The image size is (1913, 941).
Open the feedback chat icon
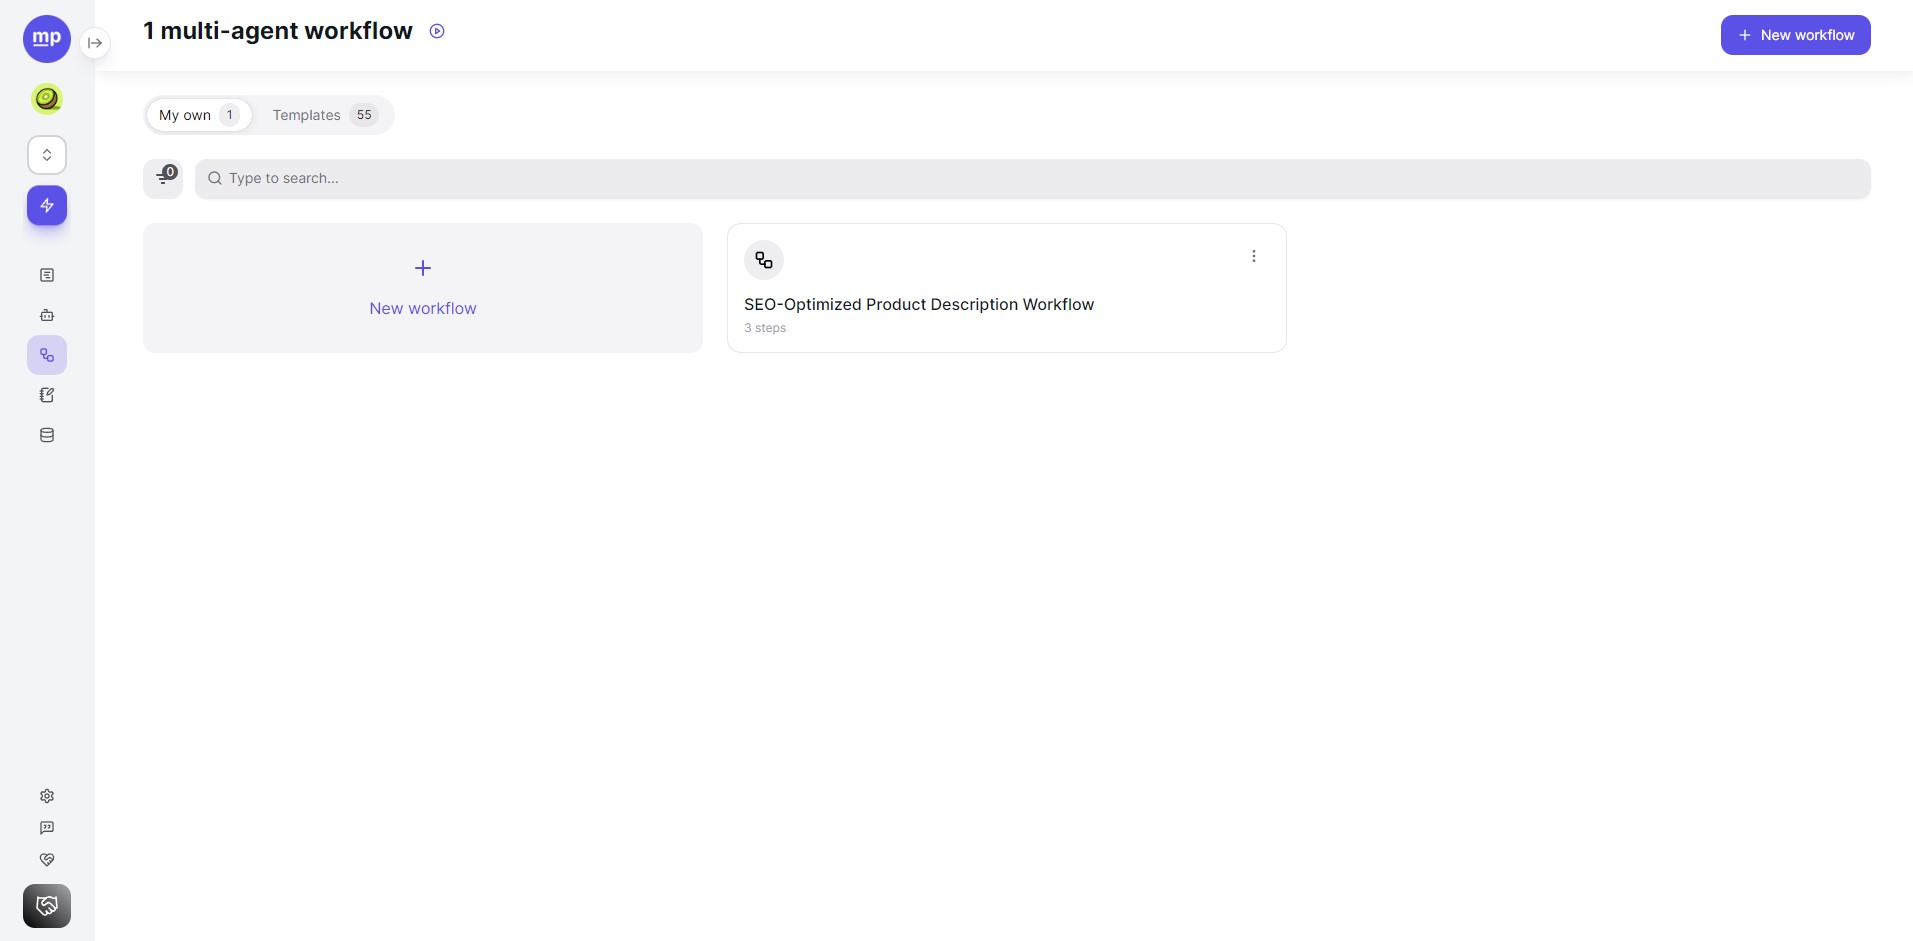tap(47, 828)
